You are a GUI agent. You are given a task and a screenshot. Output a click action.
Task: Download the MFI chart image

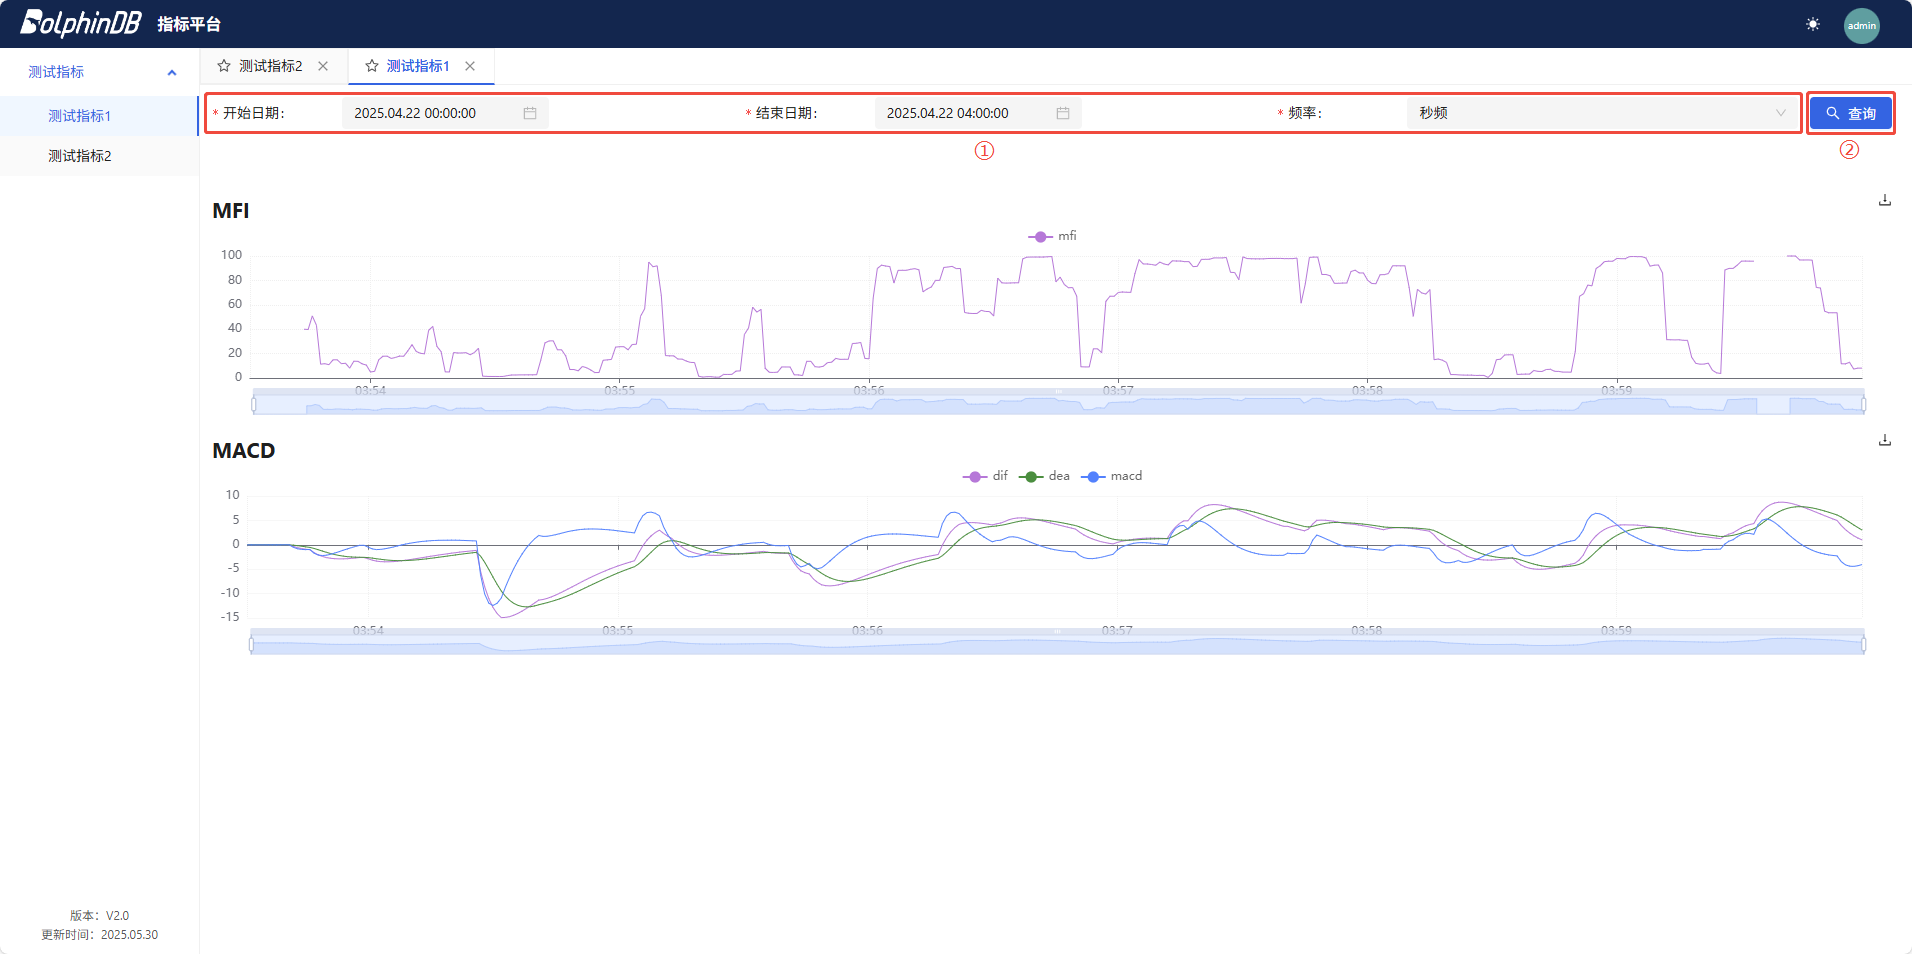click(1884, 200)
